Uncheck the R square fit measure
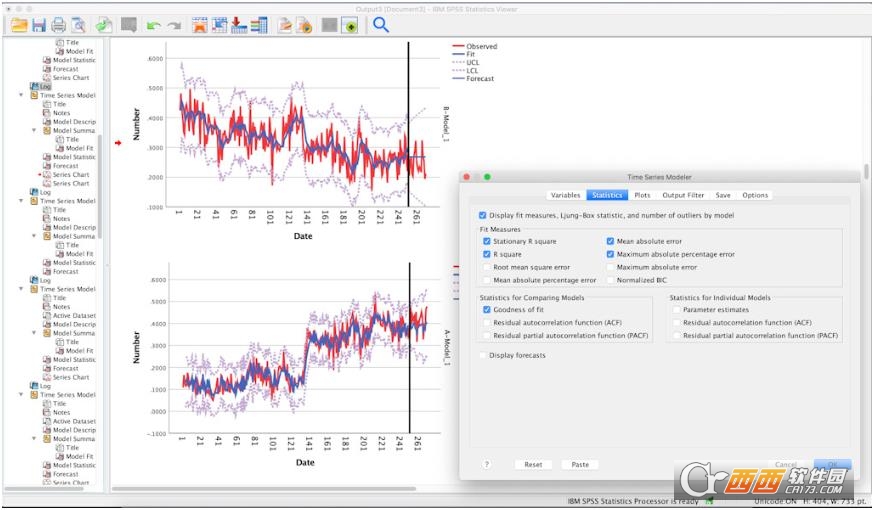The width and height of the screenshot is (874, 510). click(487, 254)
